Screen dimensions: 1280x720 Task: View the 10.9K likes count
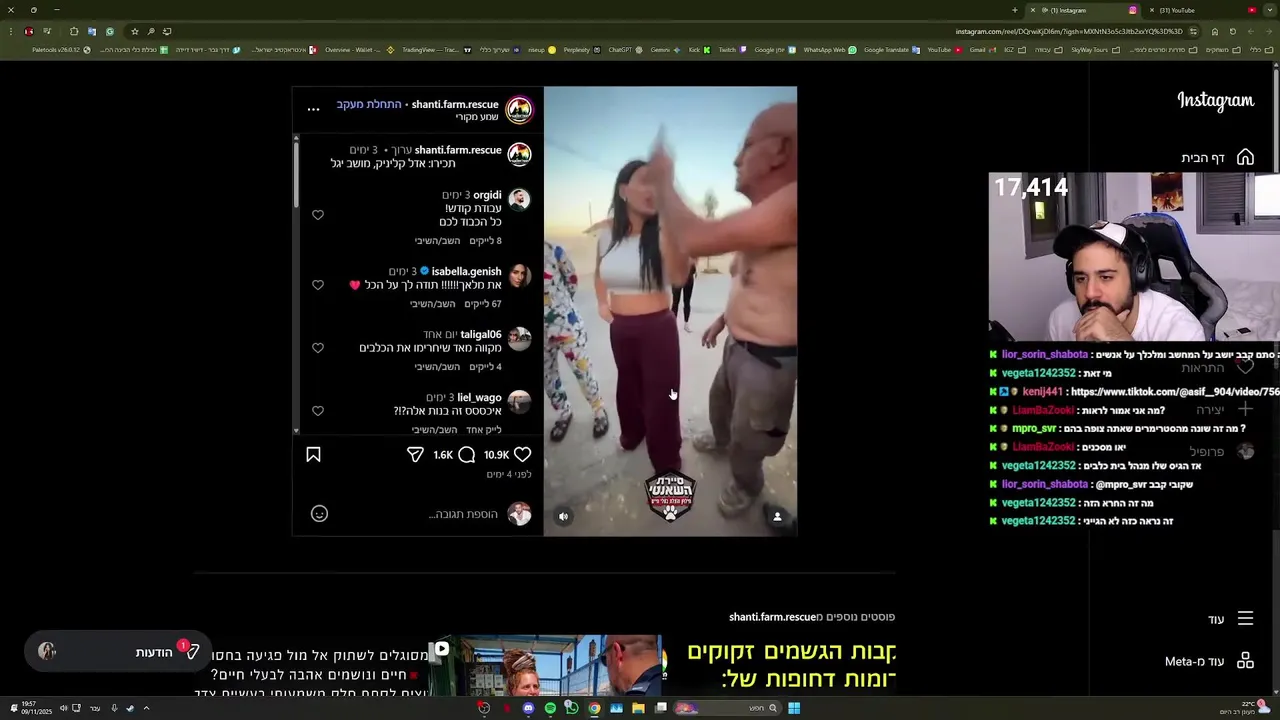click(497, 455)
